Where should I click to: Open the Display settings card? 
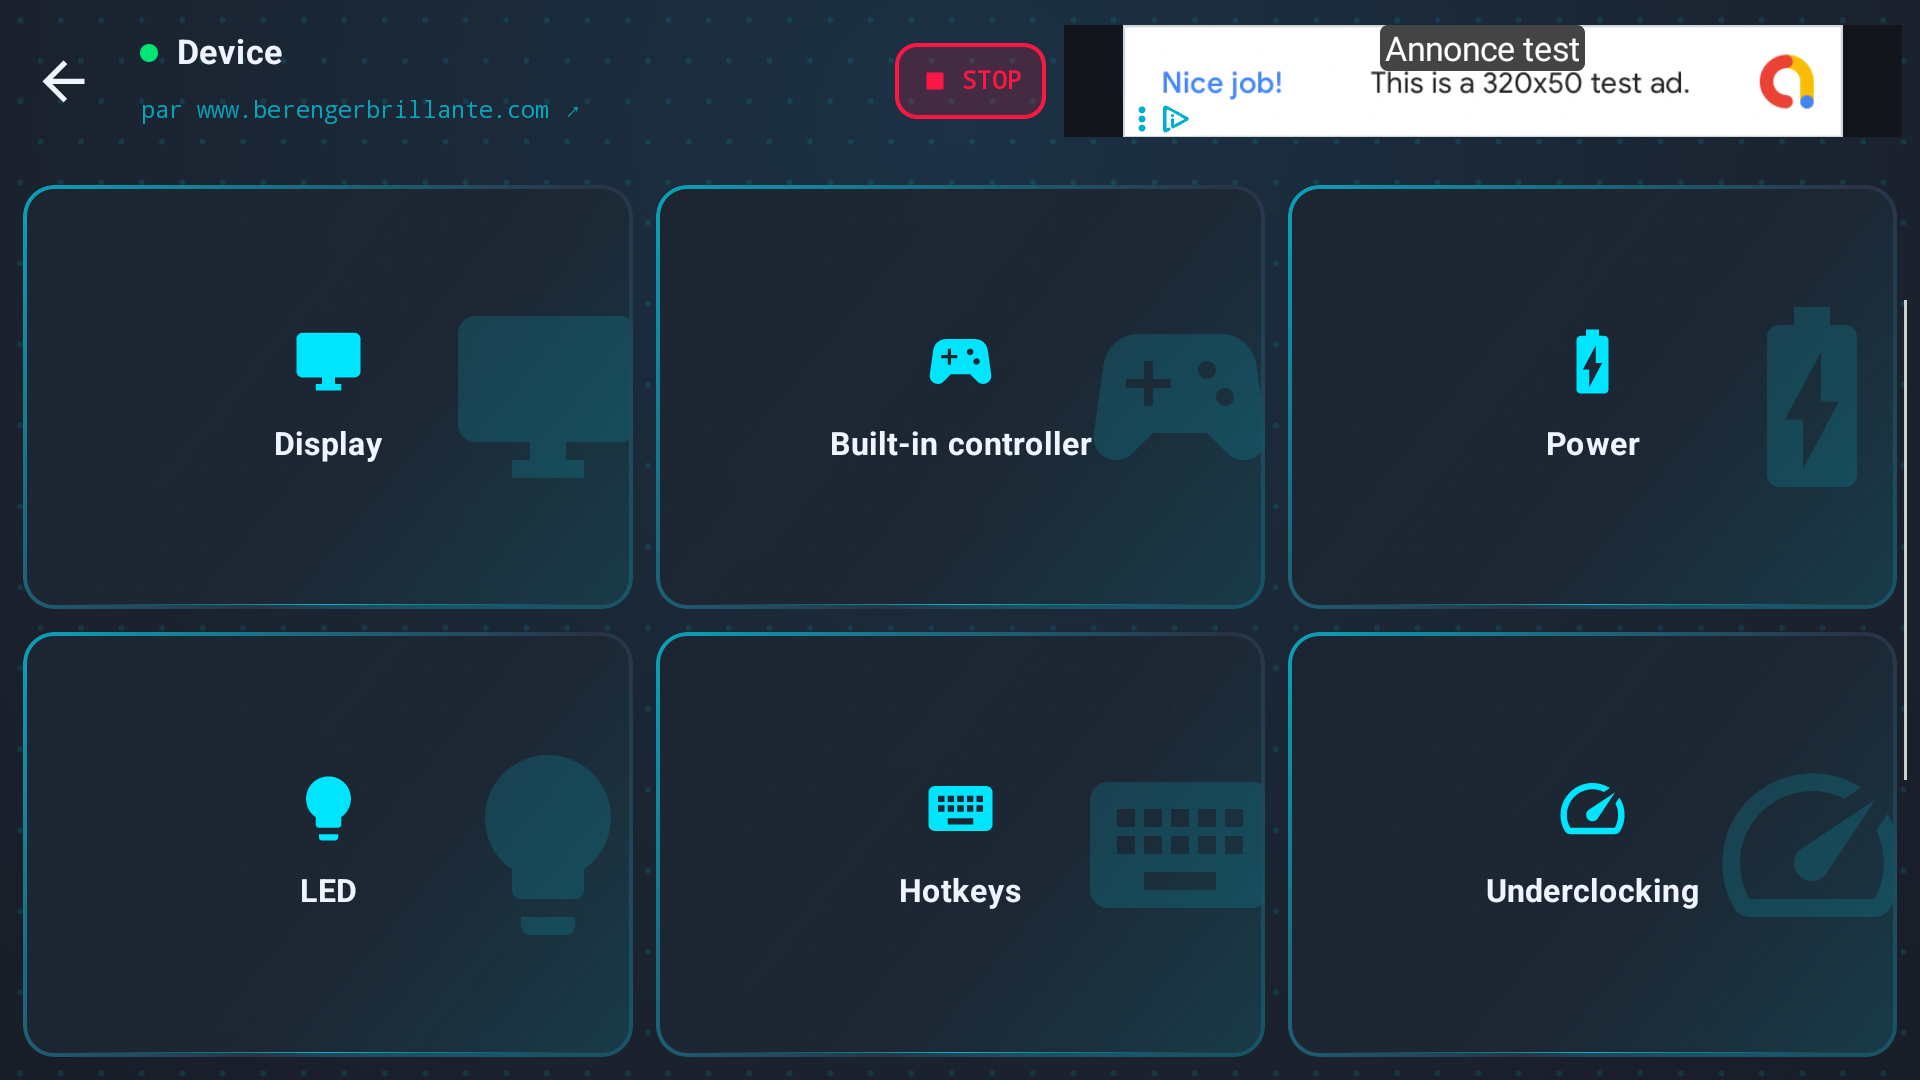click(328, 397)
